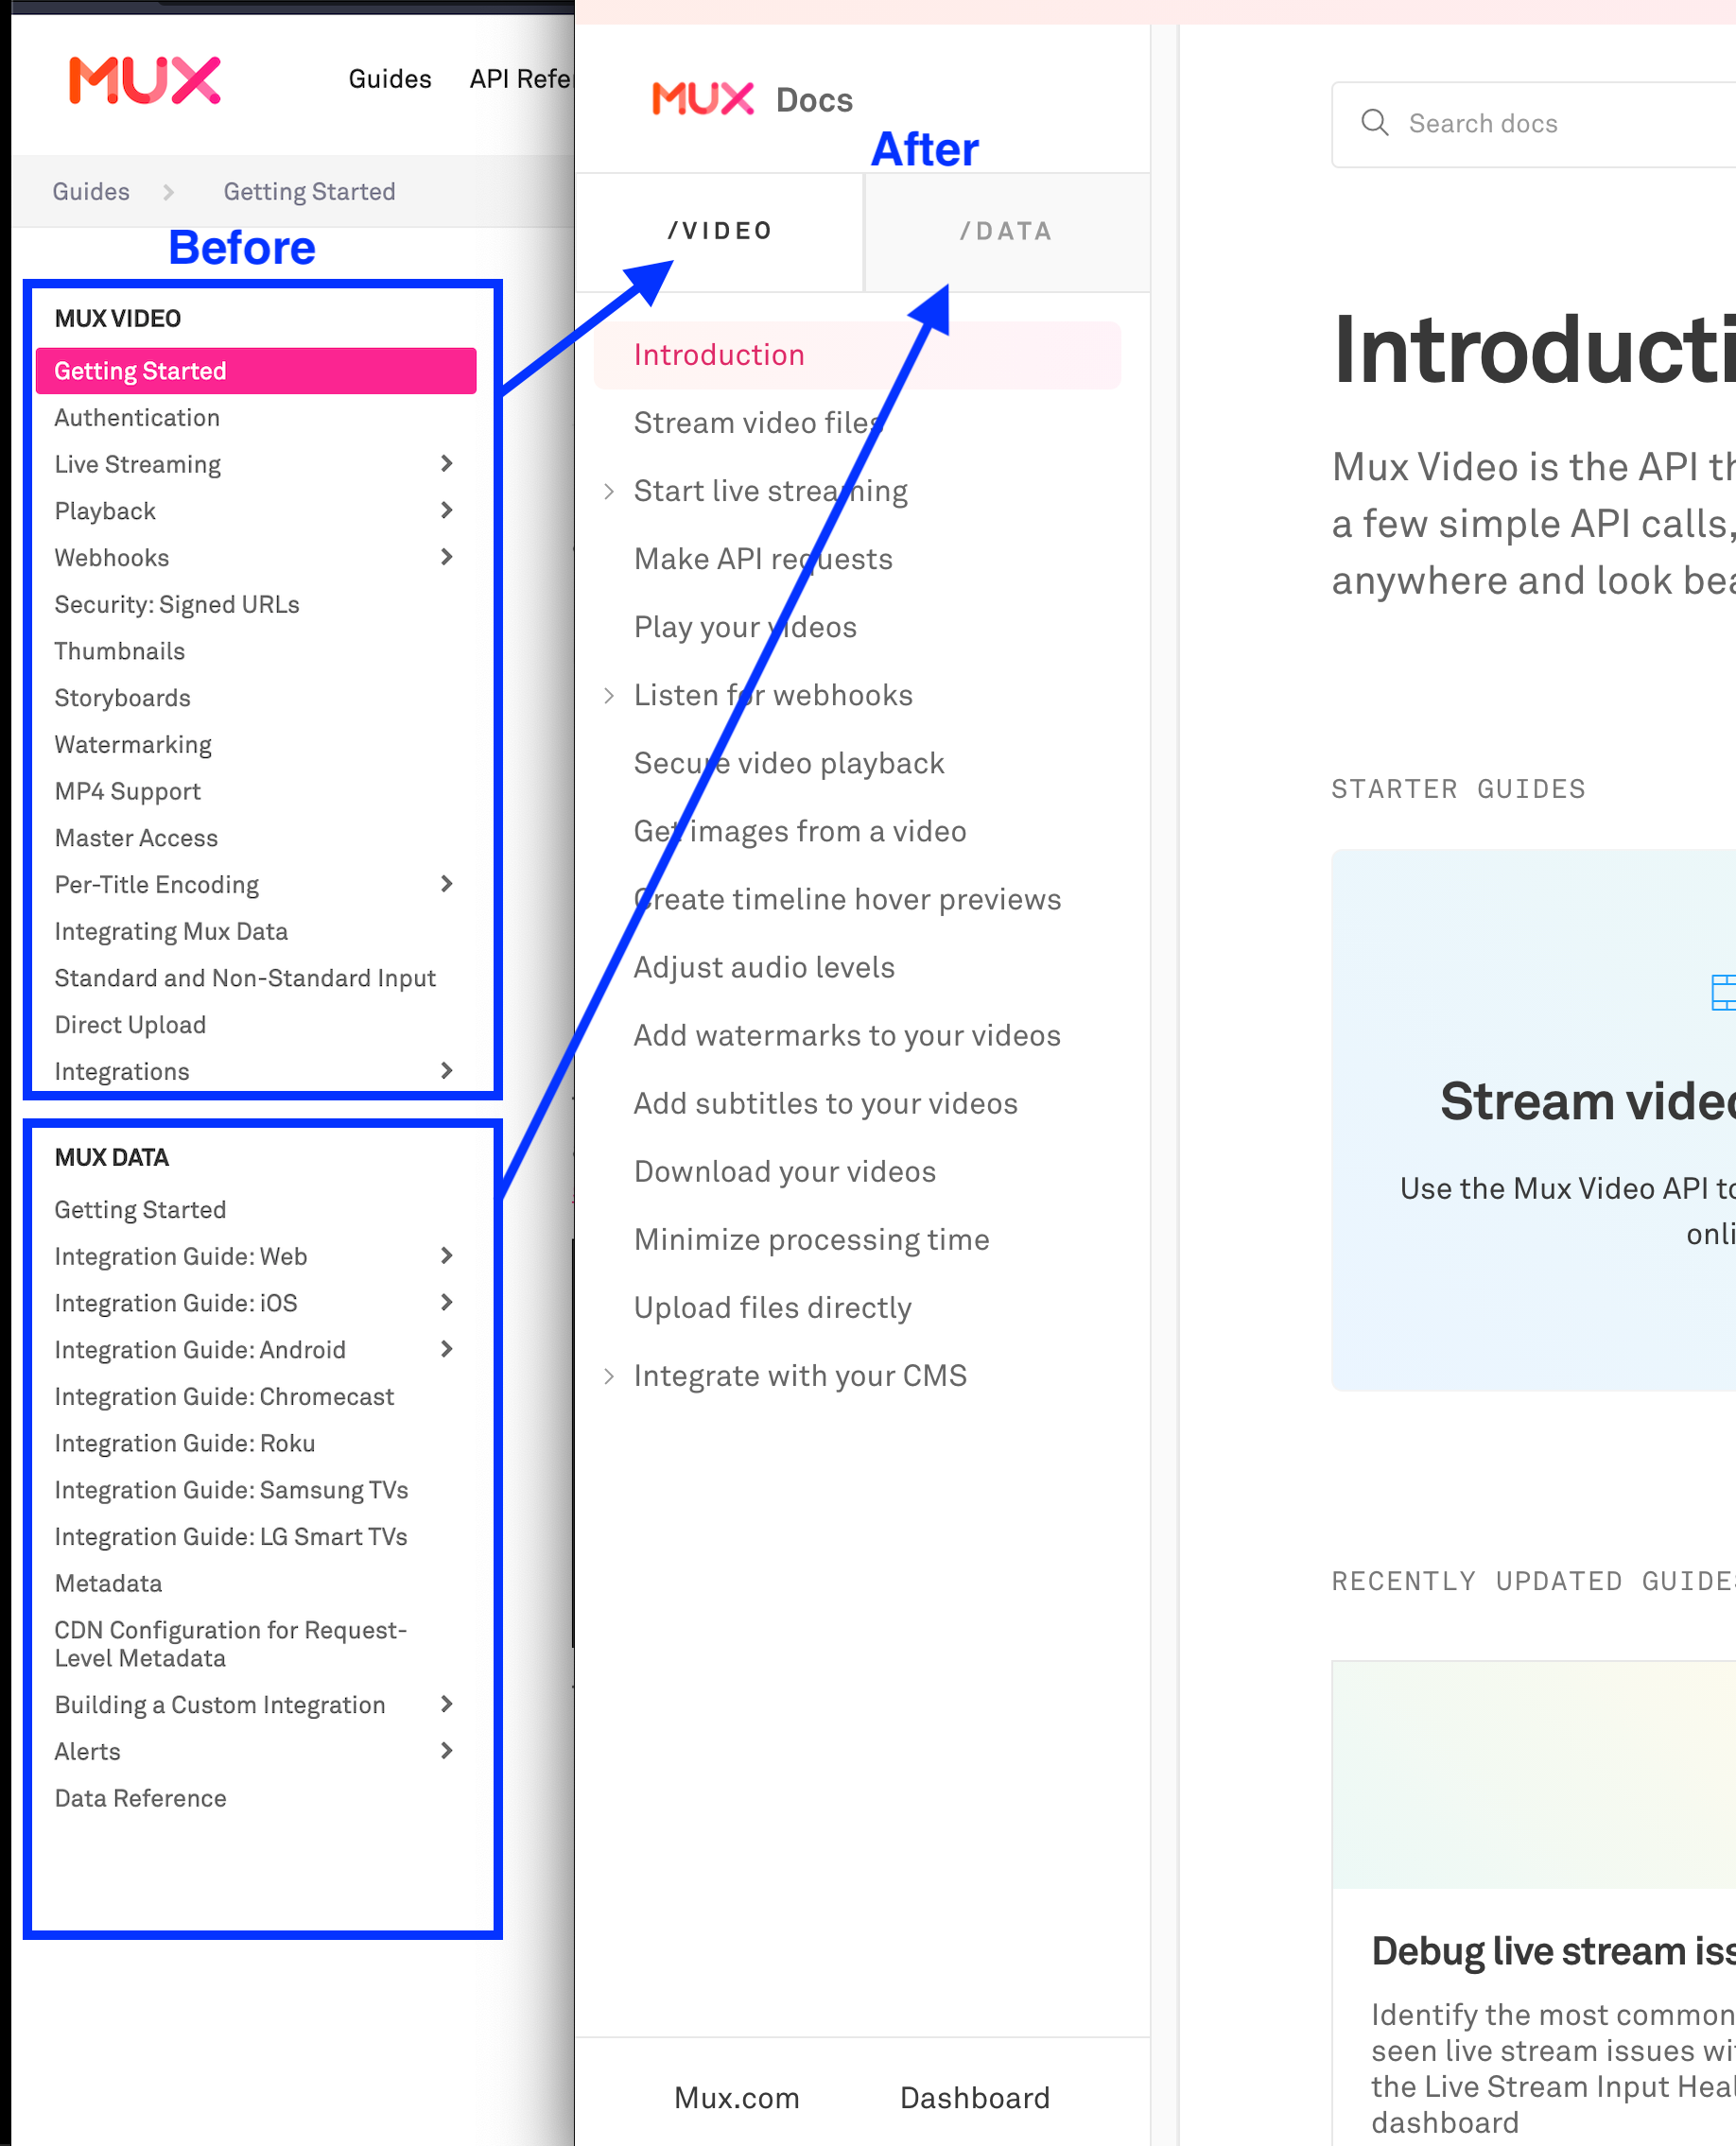
Task: Expand the Start live streaming section
Action: (x=609, y=491)
